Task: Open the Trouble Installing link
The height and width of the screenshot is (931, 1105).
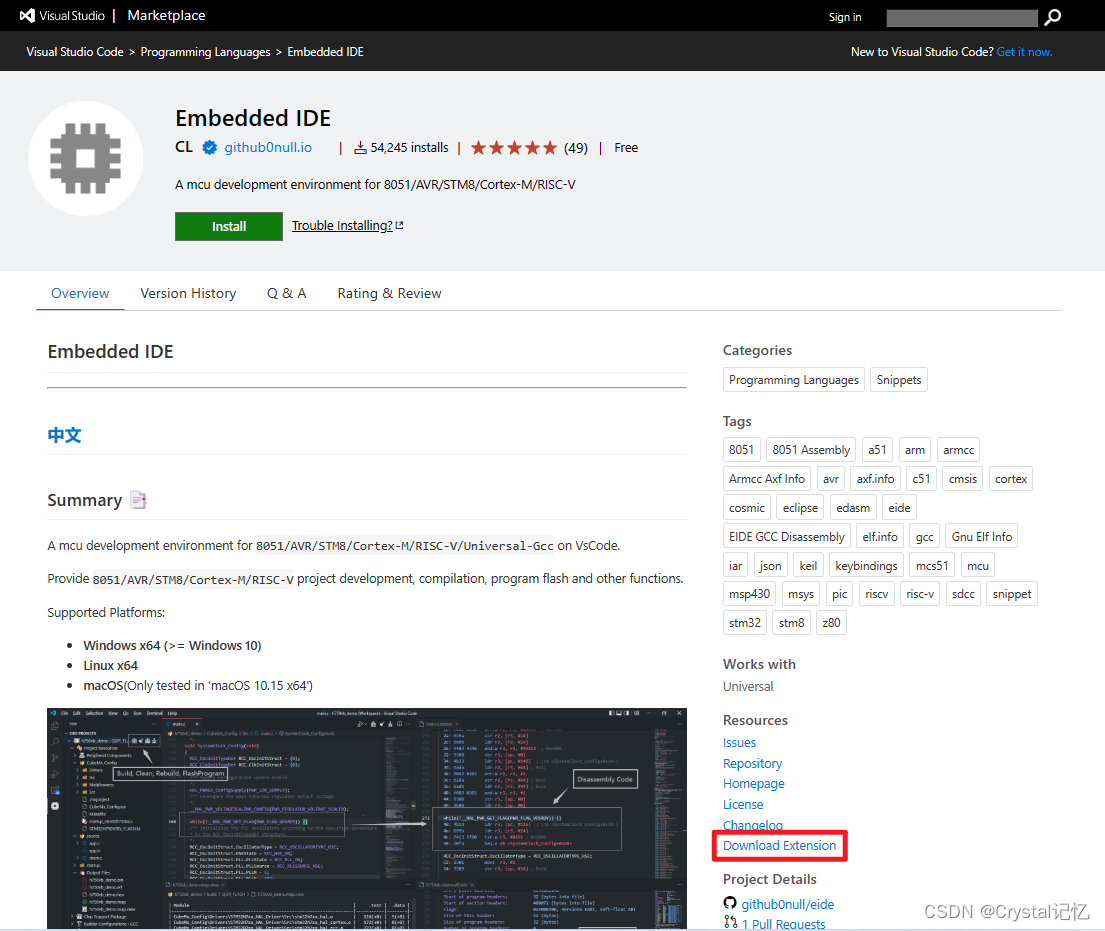Action: coord(347,226)
